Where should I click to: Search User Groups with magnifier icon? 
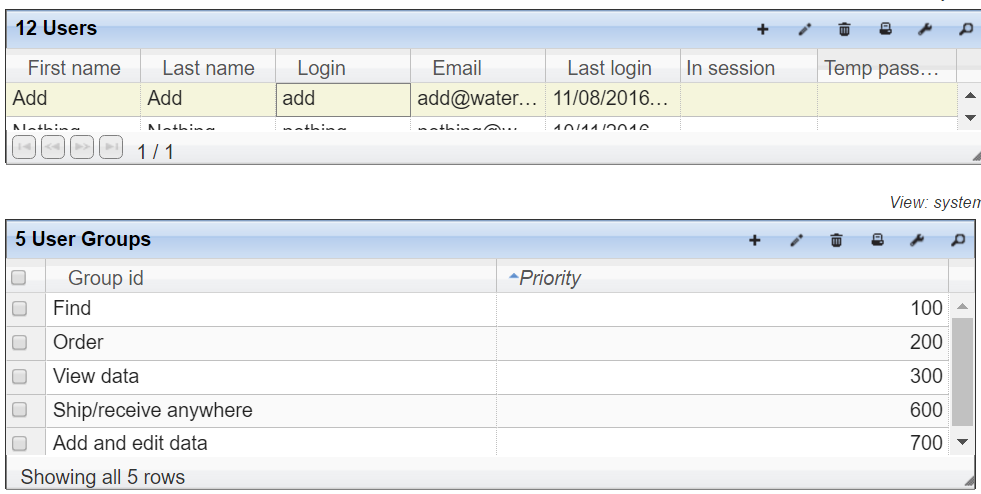coord(958,240)
